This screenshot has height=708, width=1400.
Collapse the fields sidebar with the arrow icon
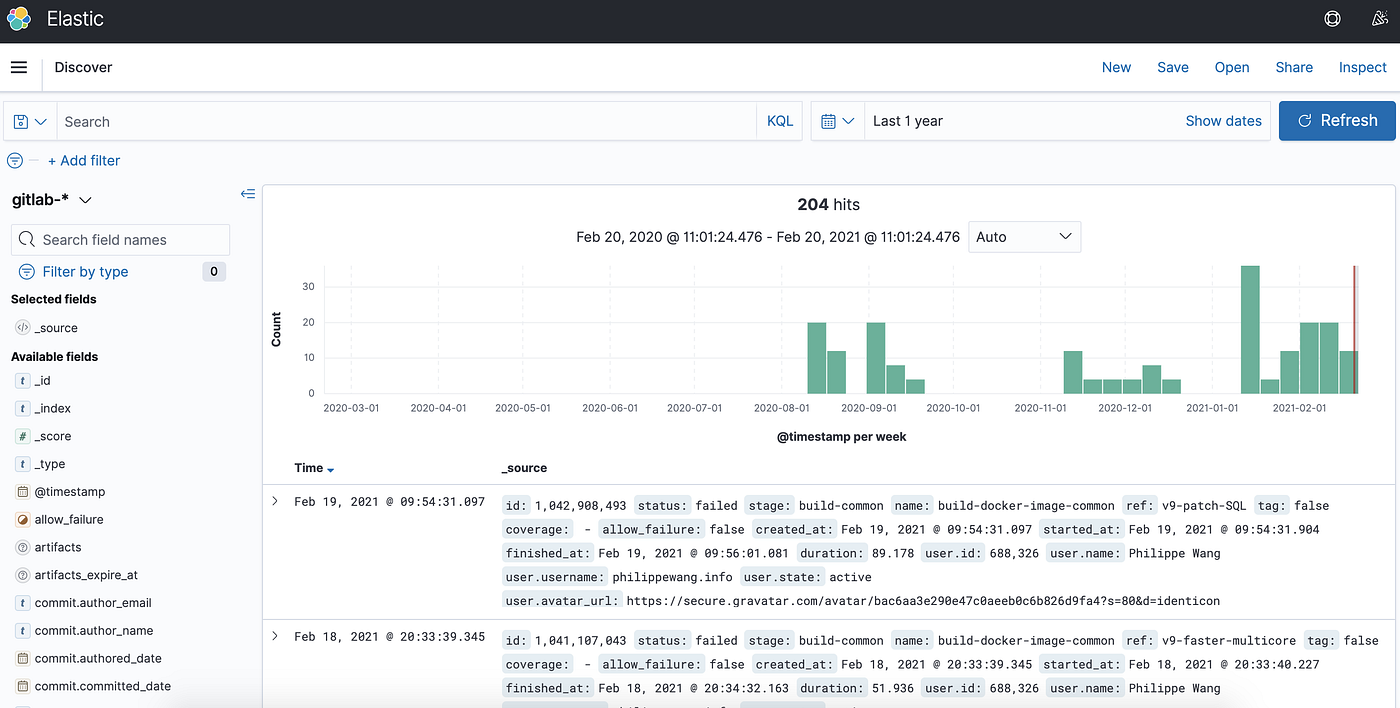coord(247,194)
